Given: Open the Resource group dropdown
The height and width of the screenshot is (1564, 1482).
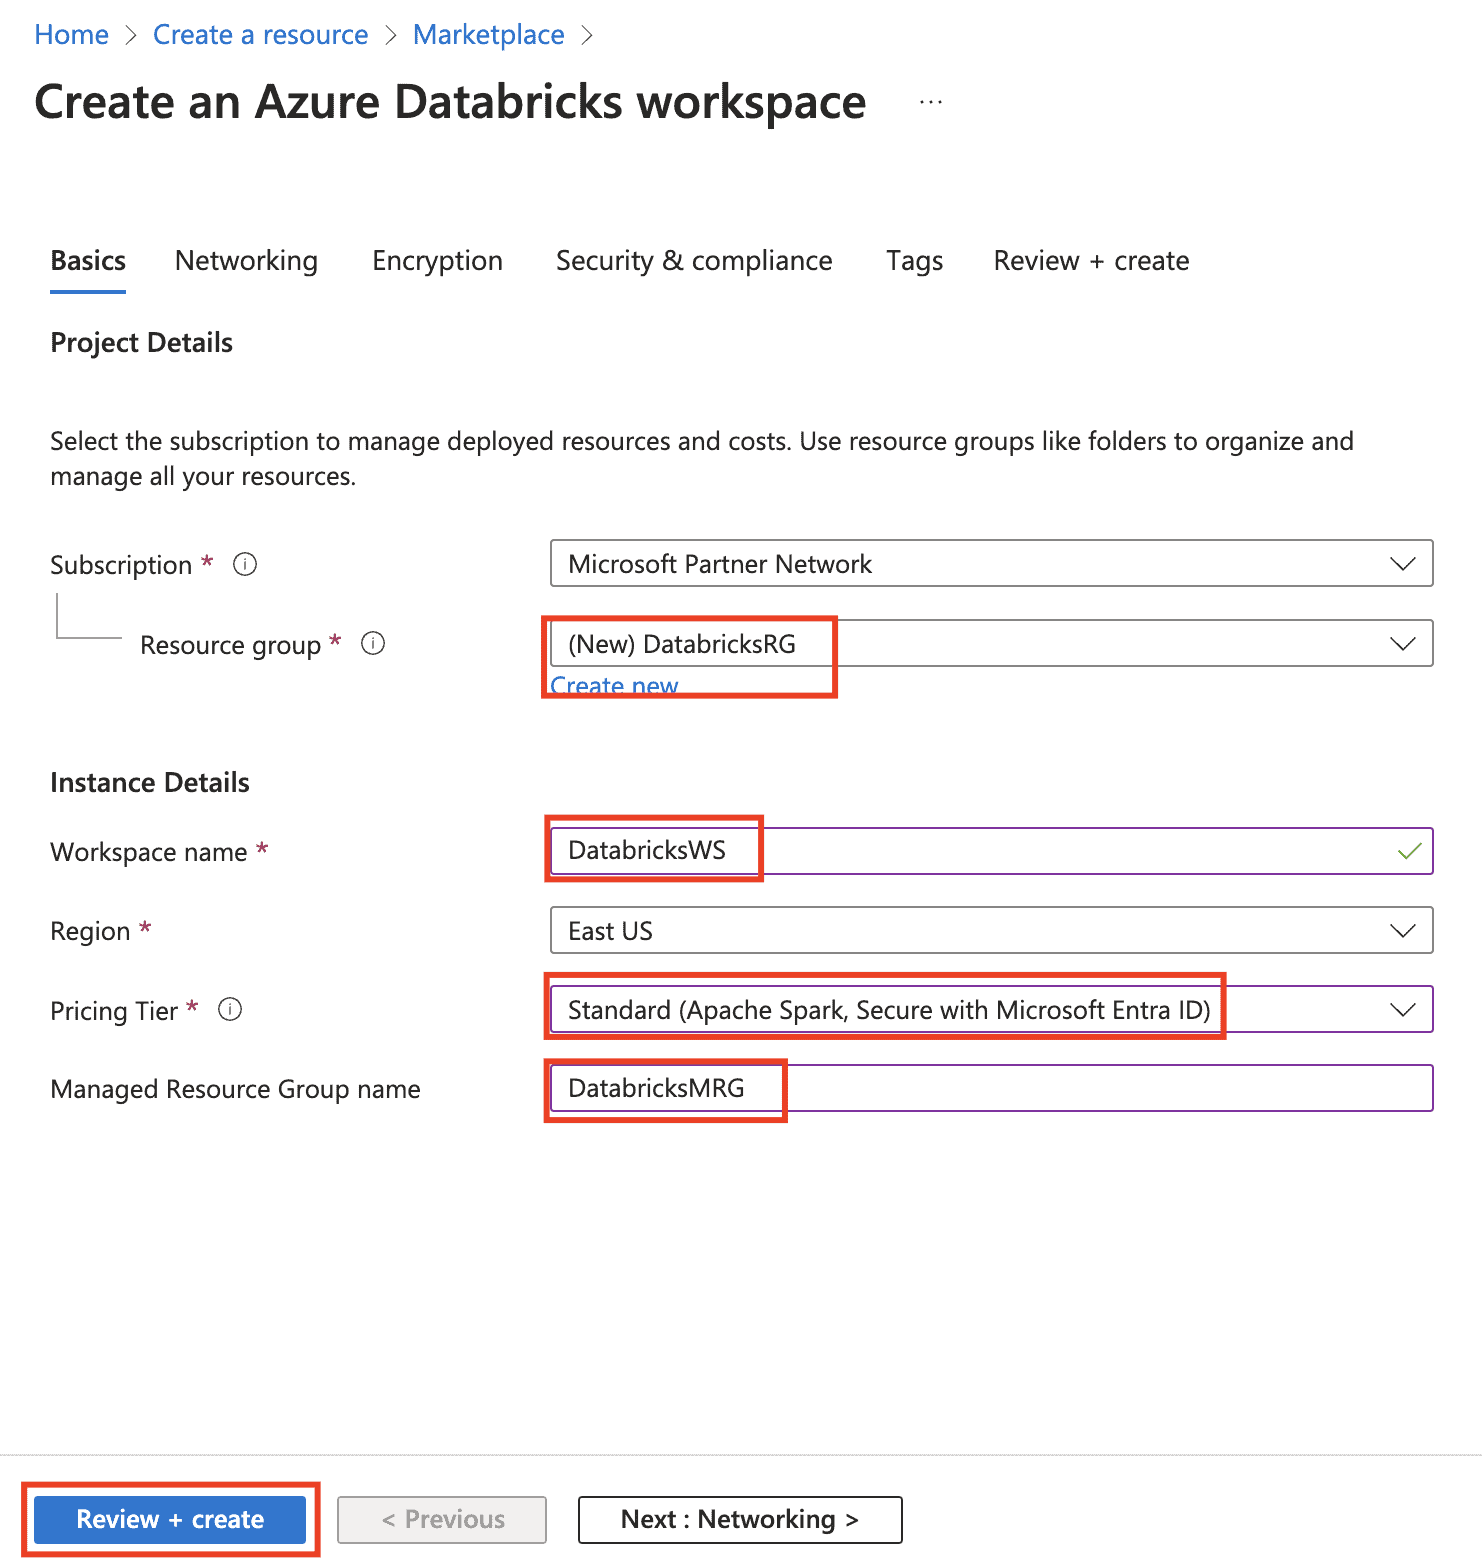Looking at the screenshot, I should [990, 643].
